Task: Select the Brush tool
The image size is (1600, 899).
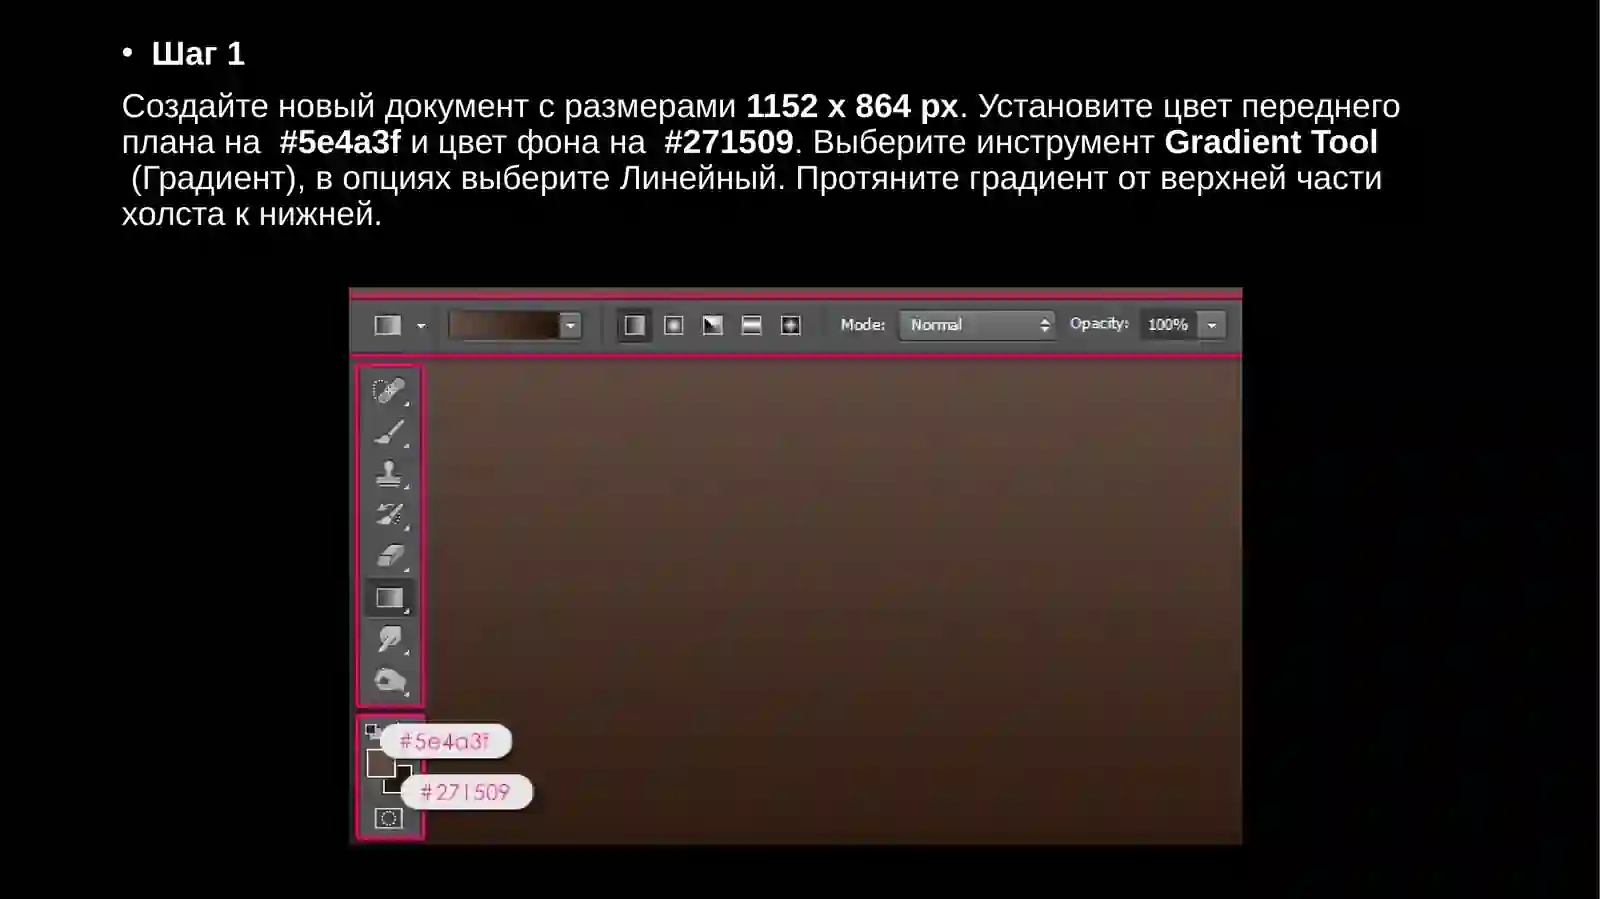Action: [x=389, y=432]
